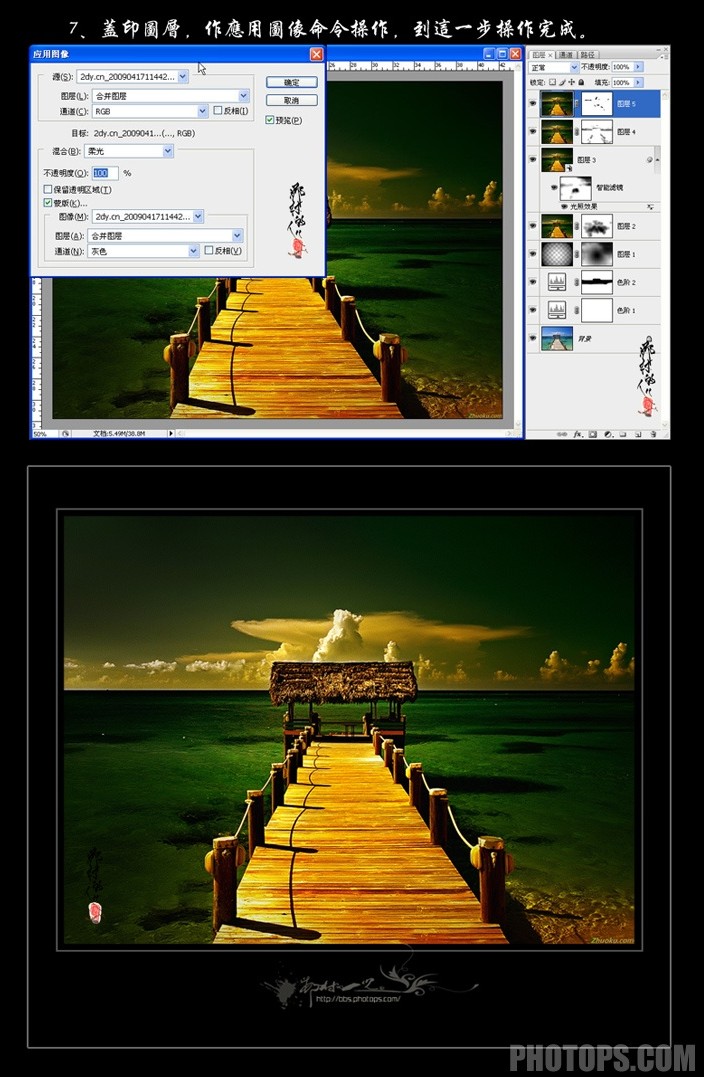The width and height of the screenshot is (704, 1077).
Task: Click the 填充 100% fill field
Action: tap(622, 82)
